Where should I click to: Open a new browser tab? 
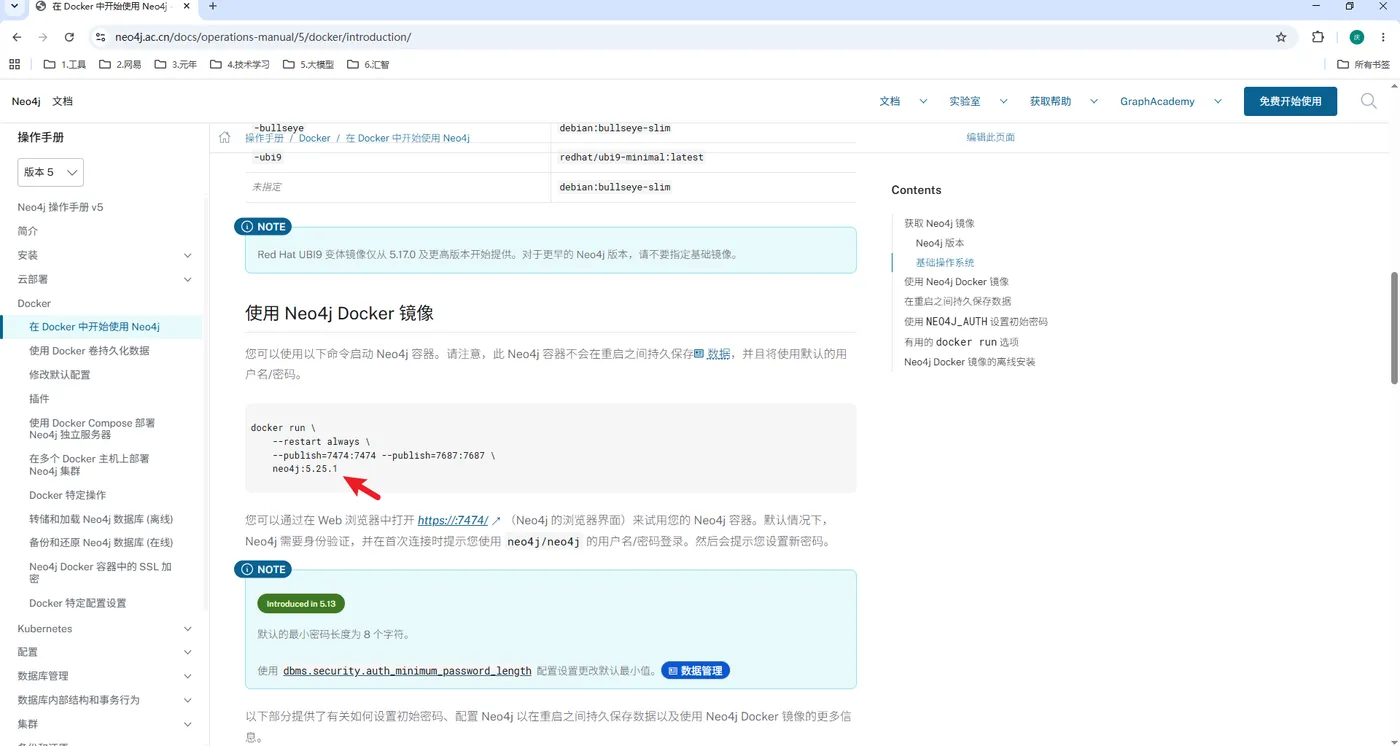point(213,6)
